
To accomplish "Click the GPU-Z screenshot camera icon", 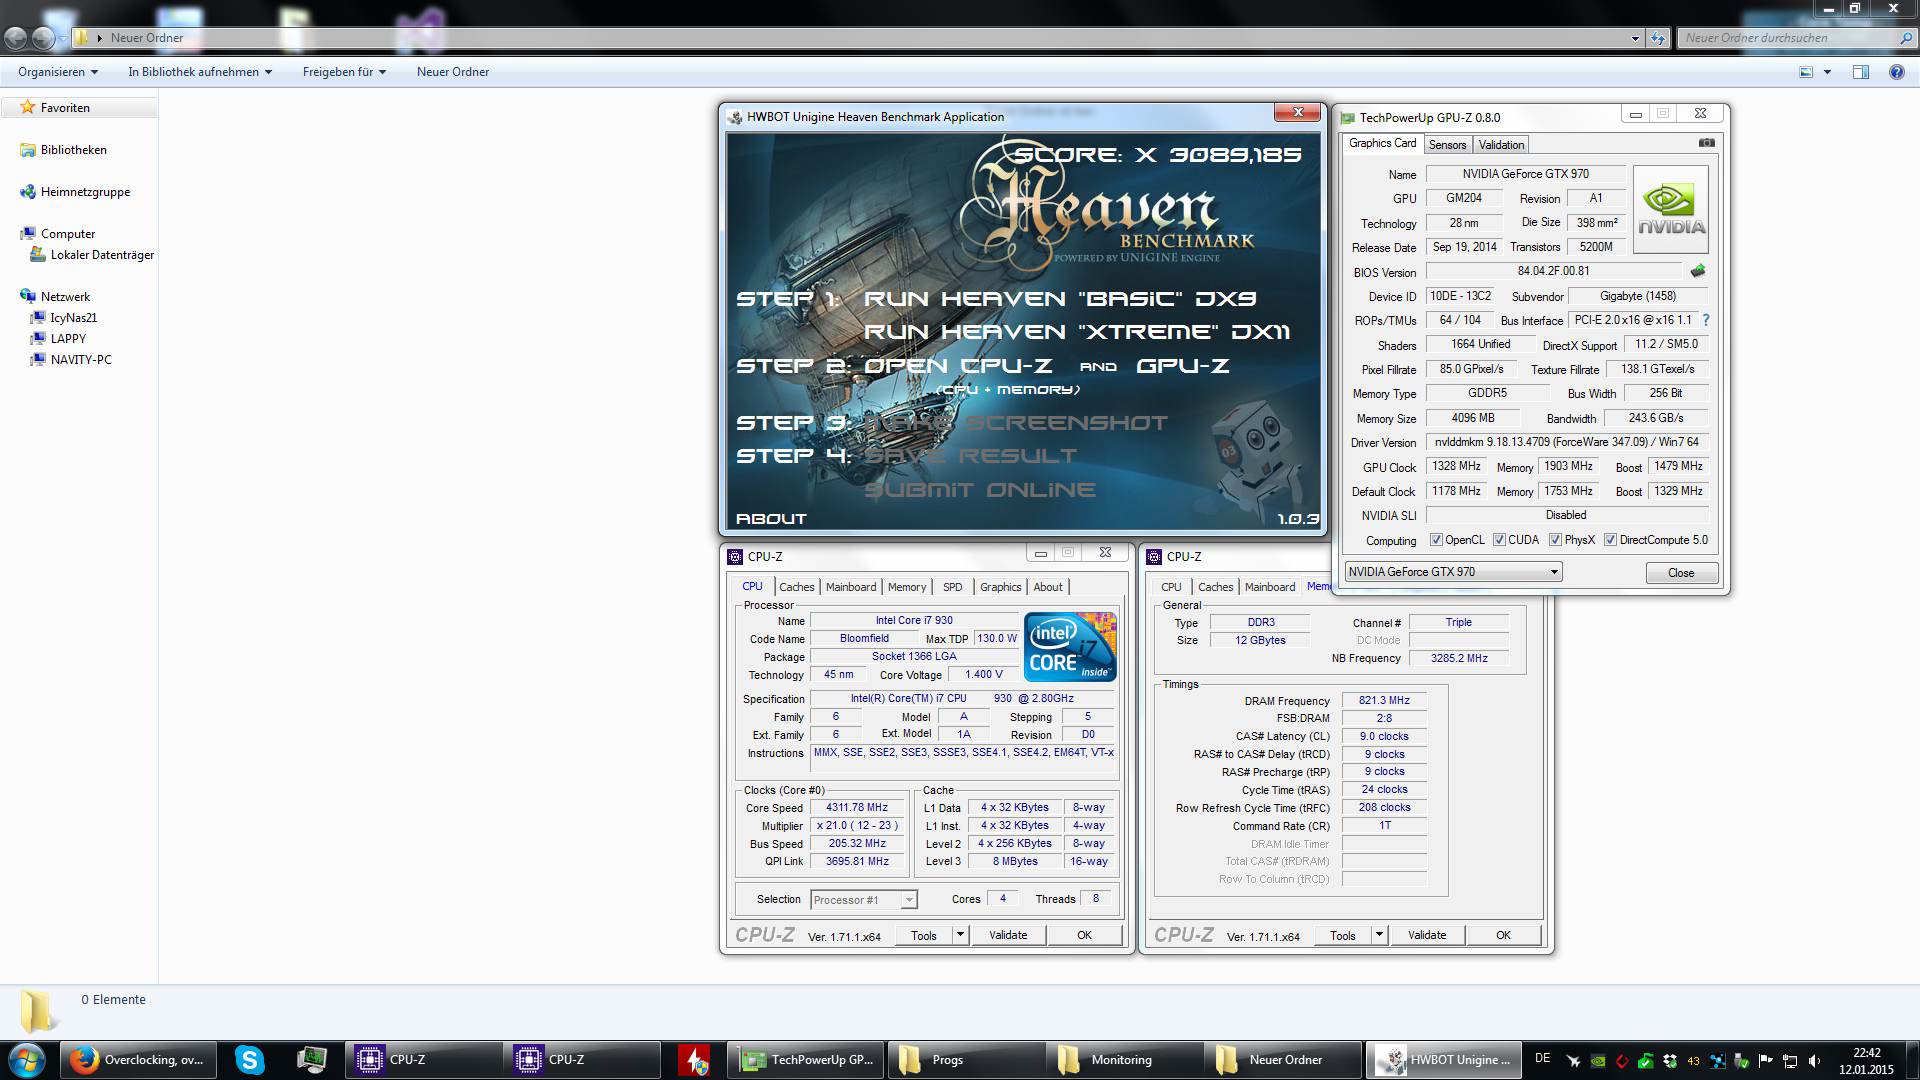I will tap(1706, 143).
